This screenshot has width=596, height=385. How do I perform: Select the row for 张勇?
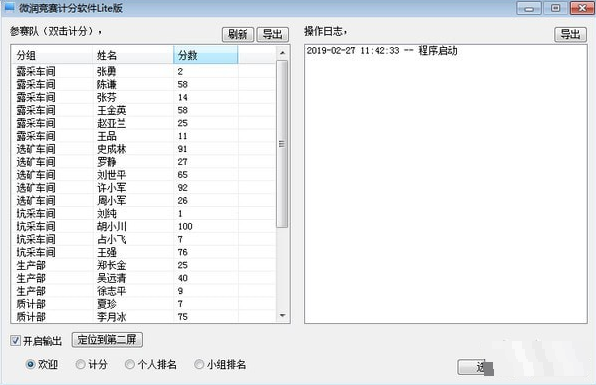point(143,71)
